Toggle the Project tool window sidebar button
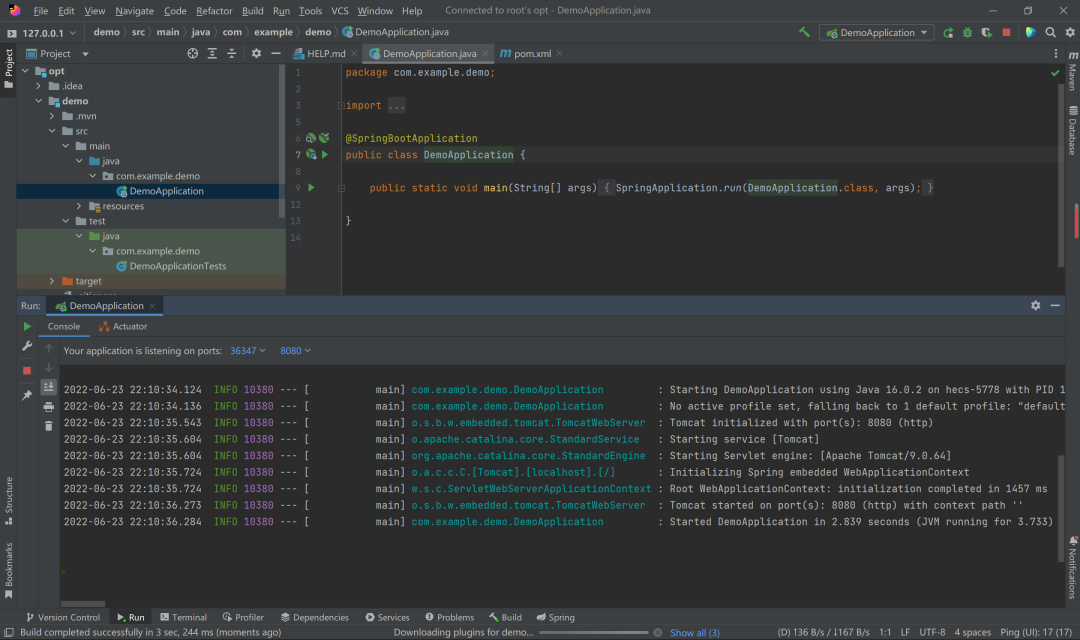The height and width of the screenshot is (640, 1080). point(8,68)
